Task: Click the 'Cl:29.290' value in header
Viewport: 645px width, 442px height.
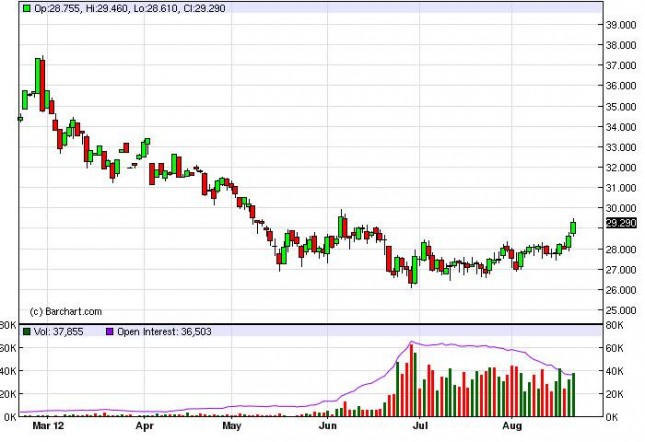Action: click(x=204, y=8)
